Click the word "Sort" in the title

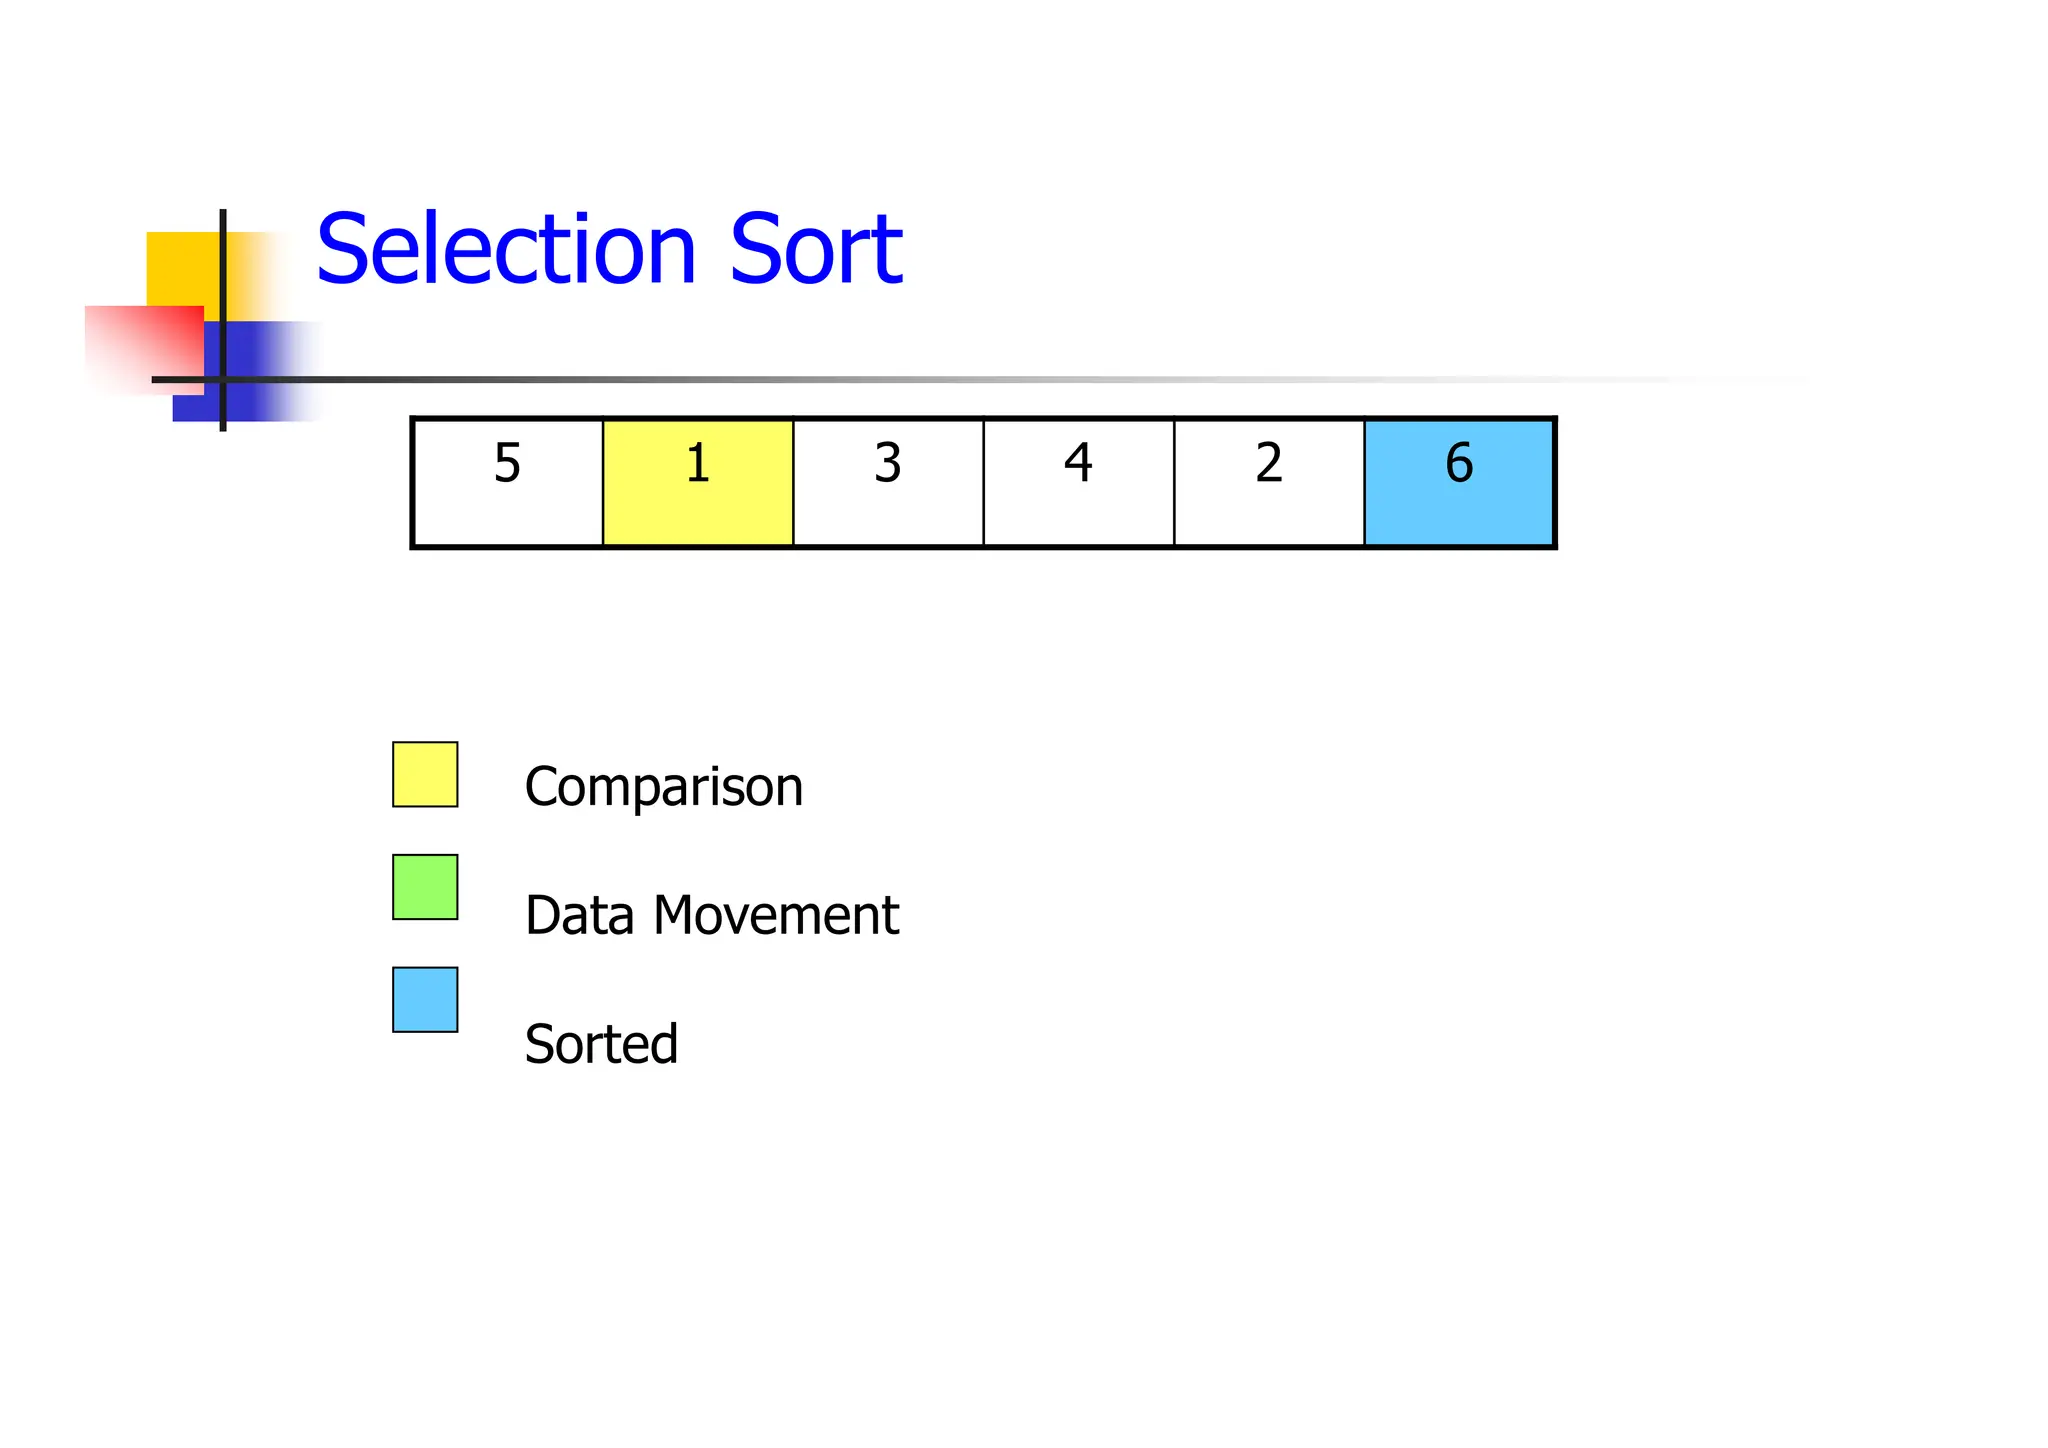click(x=816, y=249)
